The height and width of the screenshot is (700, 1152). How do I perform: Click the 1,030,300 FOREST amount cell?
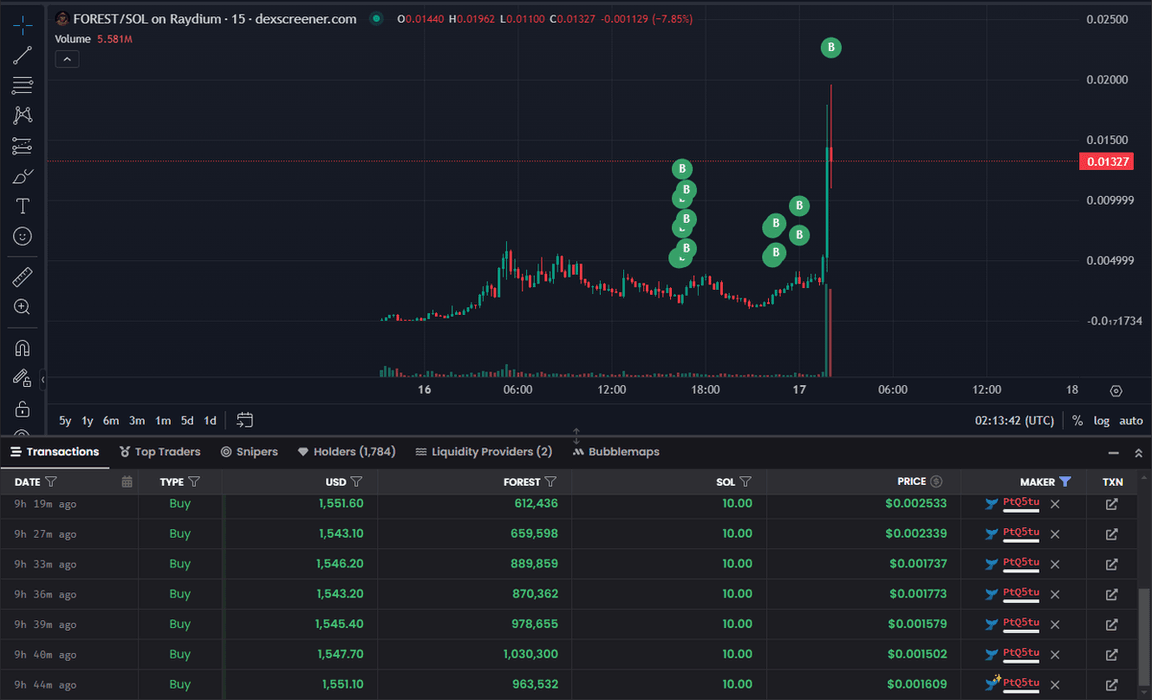530,654
